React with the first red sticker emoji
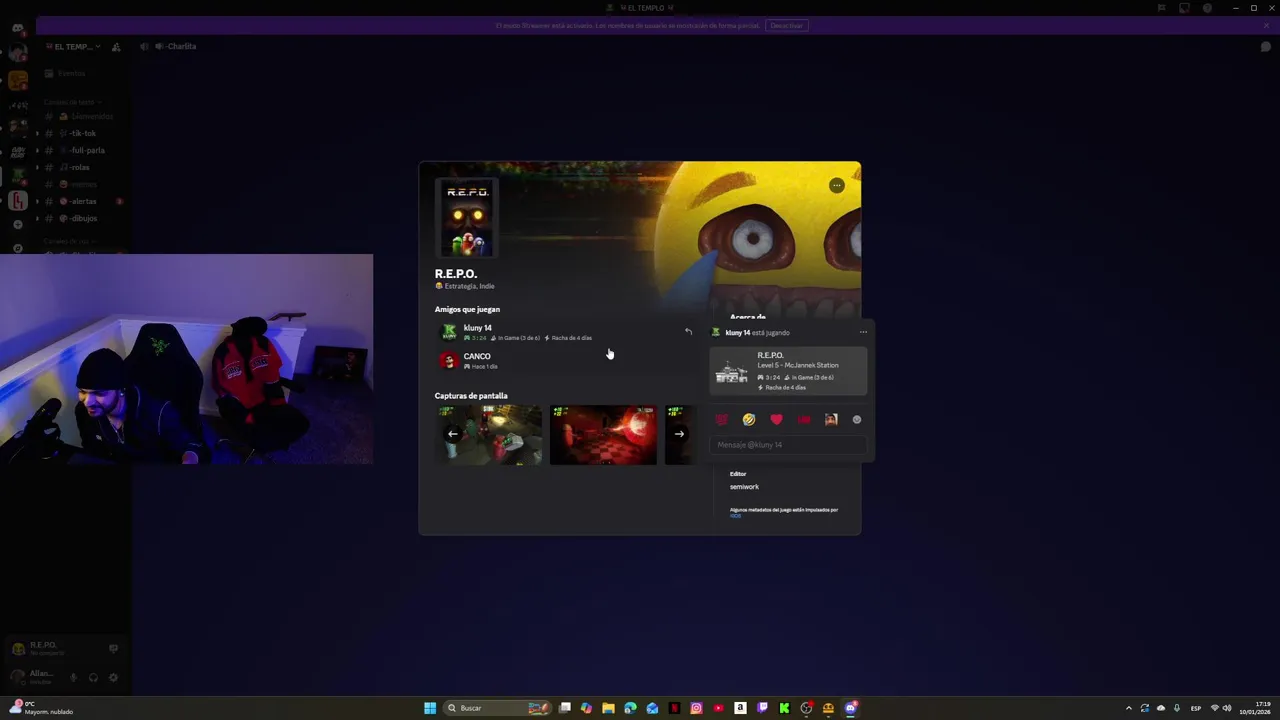Viewport: 1280px width, 720px height. pyautogui.click(x=722, y=420)
